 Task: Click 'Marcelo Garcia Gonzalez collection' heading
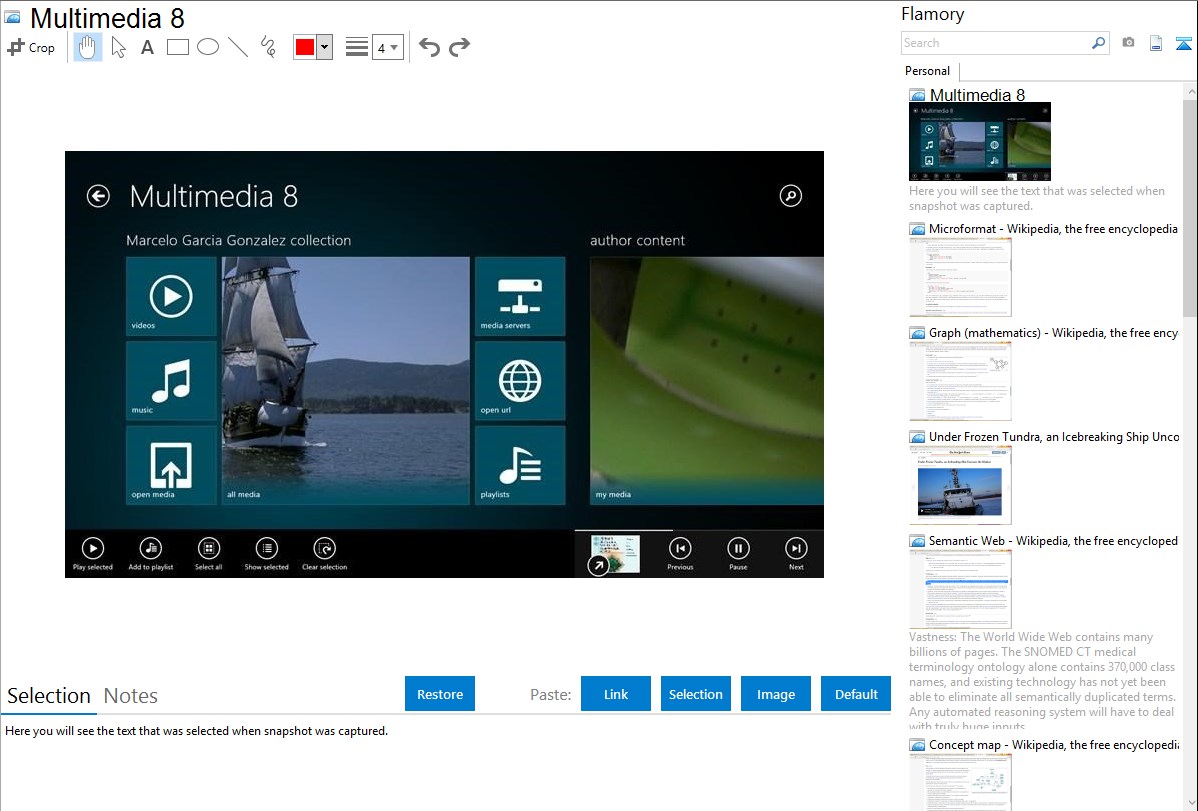238,240
